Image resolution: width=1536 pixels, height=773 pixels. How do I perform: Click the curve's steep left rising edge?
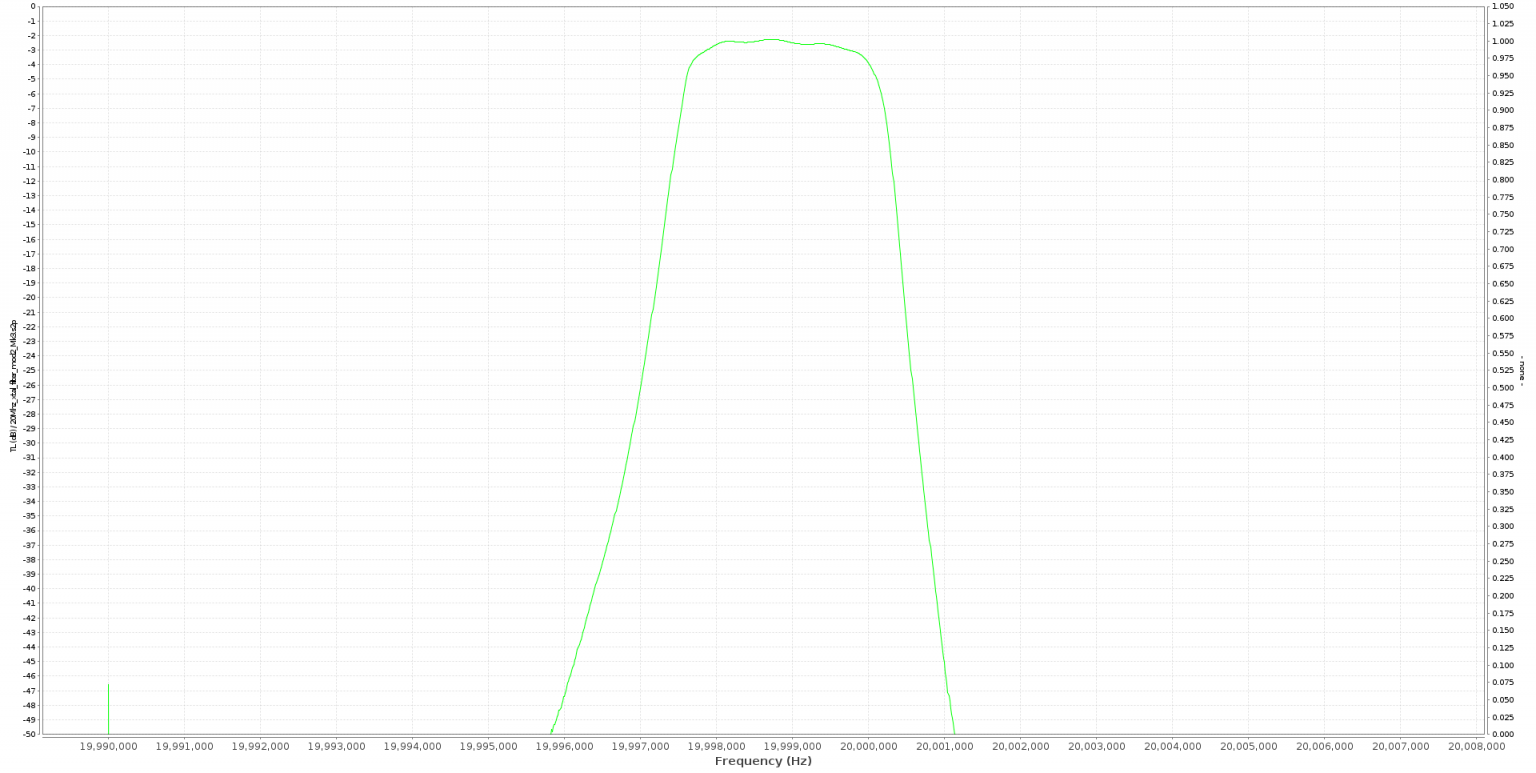[x=640, y=400]
